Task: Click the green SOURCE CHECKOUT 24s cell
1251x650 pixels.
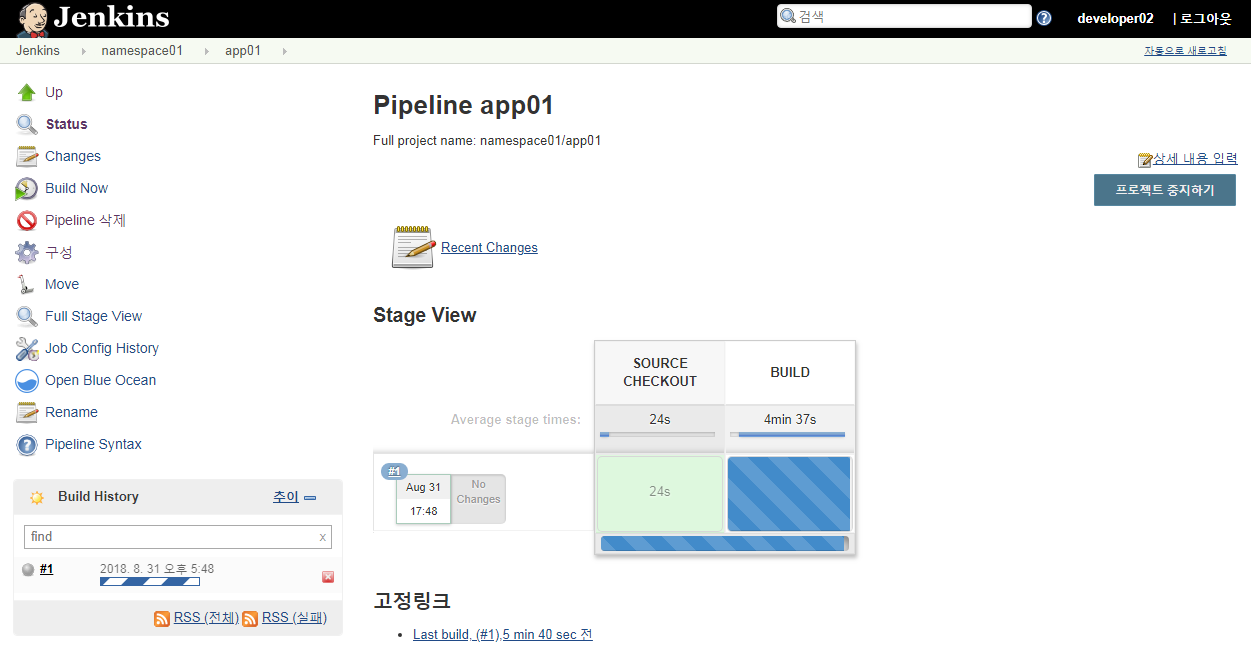Action: pos(659,494)
